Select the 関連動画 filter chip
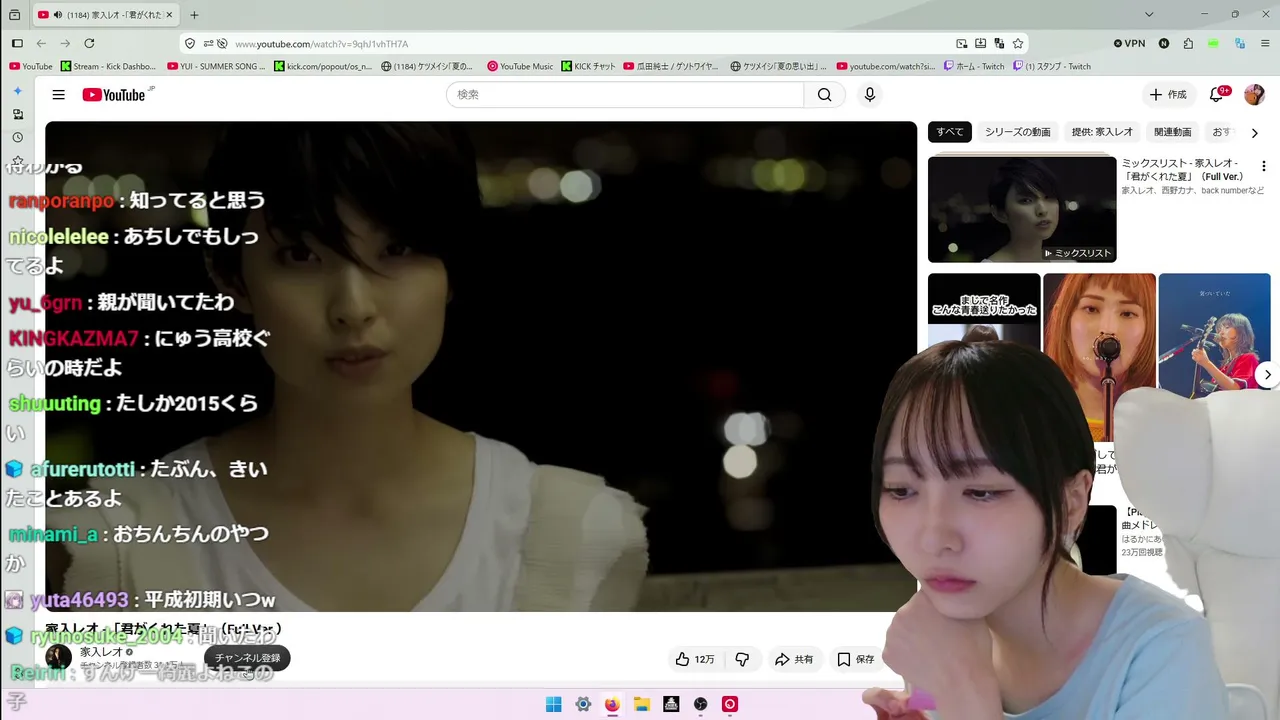This screenshot has width=1280, height=720. click(1172, 132)
